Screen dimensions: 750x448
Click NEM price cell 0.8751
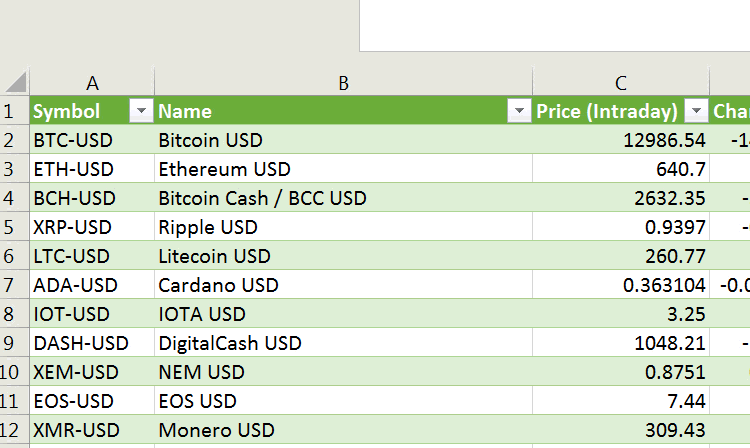pyautogui.click(x=620, y=372)
